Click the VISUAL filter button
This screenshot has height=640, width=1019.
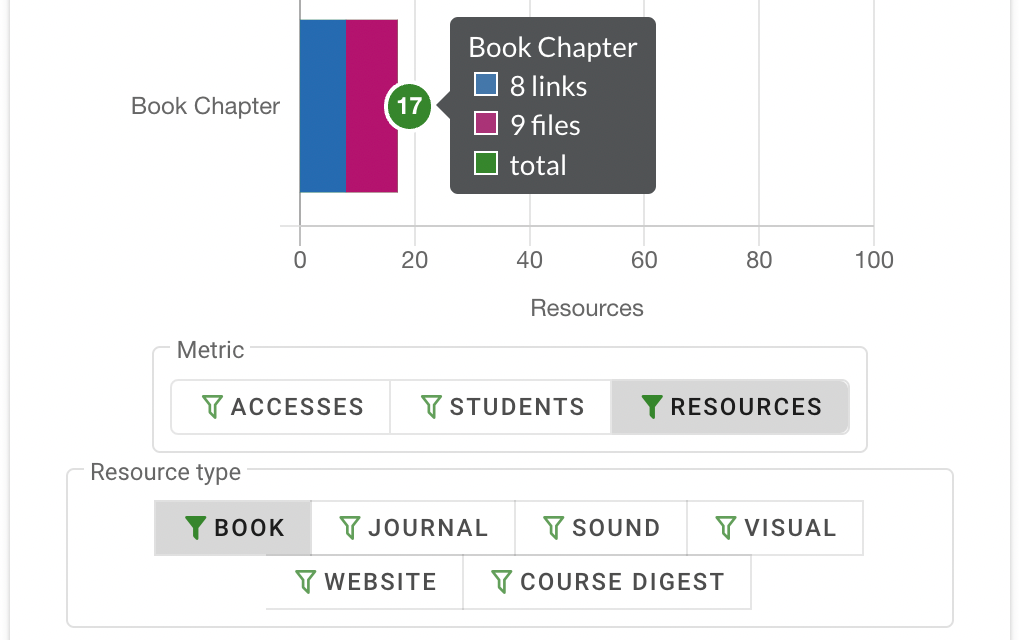click(774, 527)
